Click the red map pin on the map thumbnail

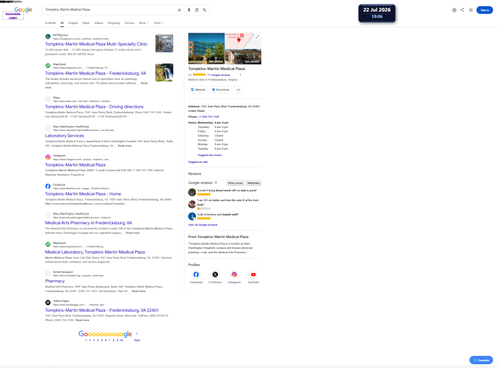pos(239,40)
